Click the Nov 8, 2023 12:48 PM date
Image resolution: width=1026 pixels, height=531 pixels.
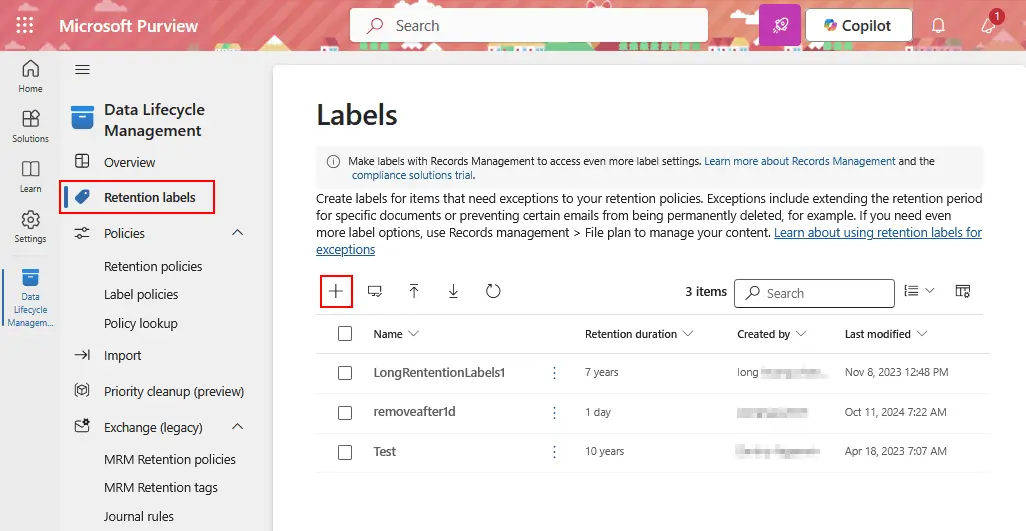pyautogui.click(x=896, y=372)
